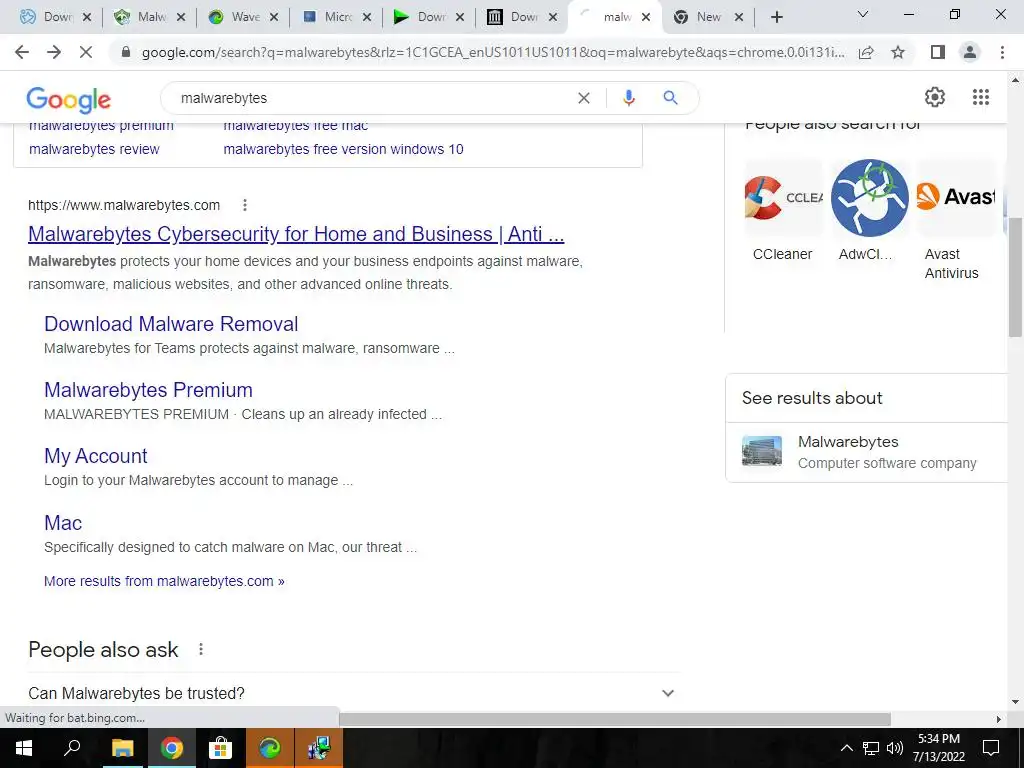Open the notification center
The height and width of the screenshot is (768, 1024).
point(991,748)
